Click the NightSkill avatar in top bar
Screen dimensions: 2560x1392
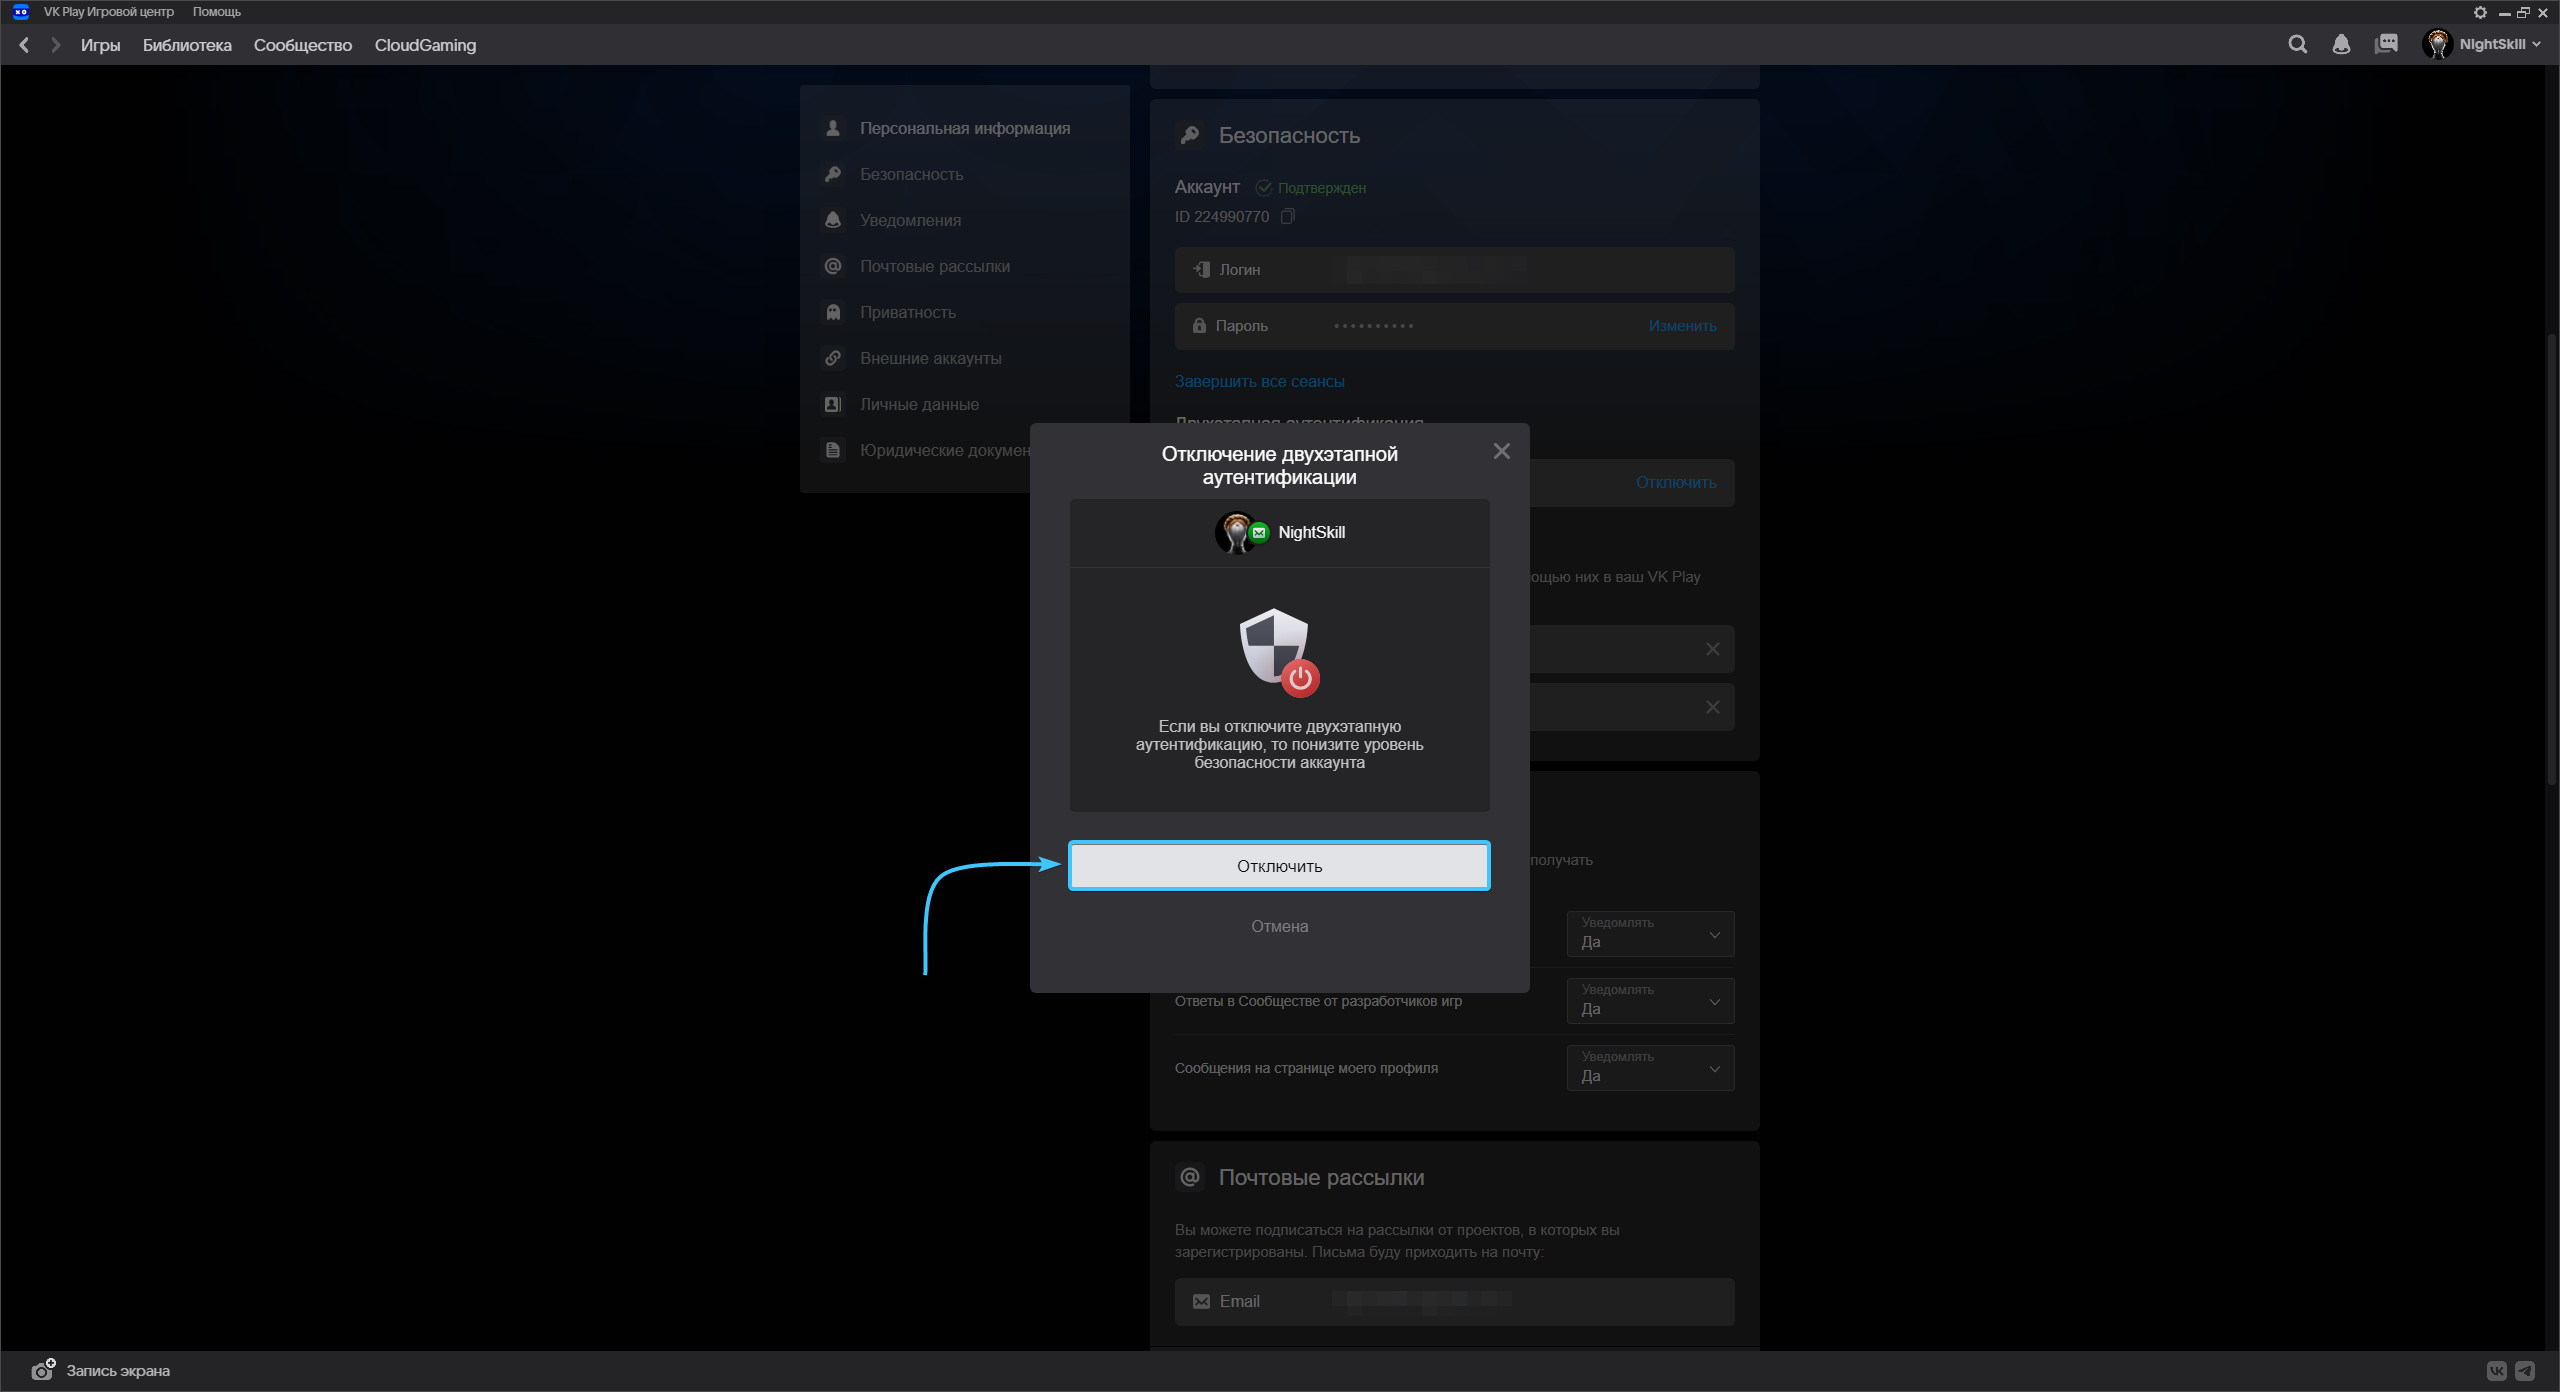pos(2437,44)
